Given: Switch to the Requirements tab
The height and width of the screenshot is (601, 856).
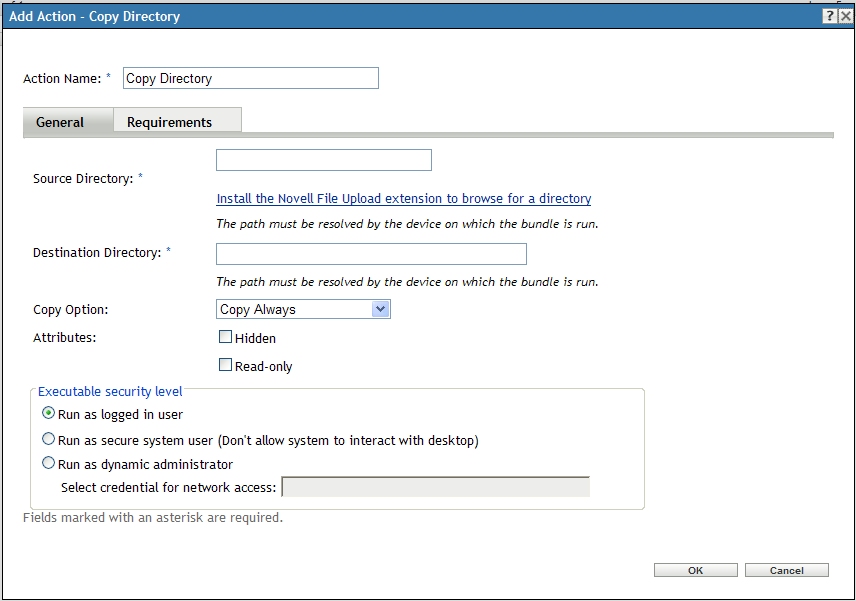Looking at the screenshot, I should click(x=177, y=120).
